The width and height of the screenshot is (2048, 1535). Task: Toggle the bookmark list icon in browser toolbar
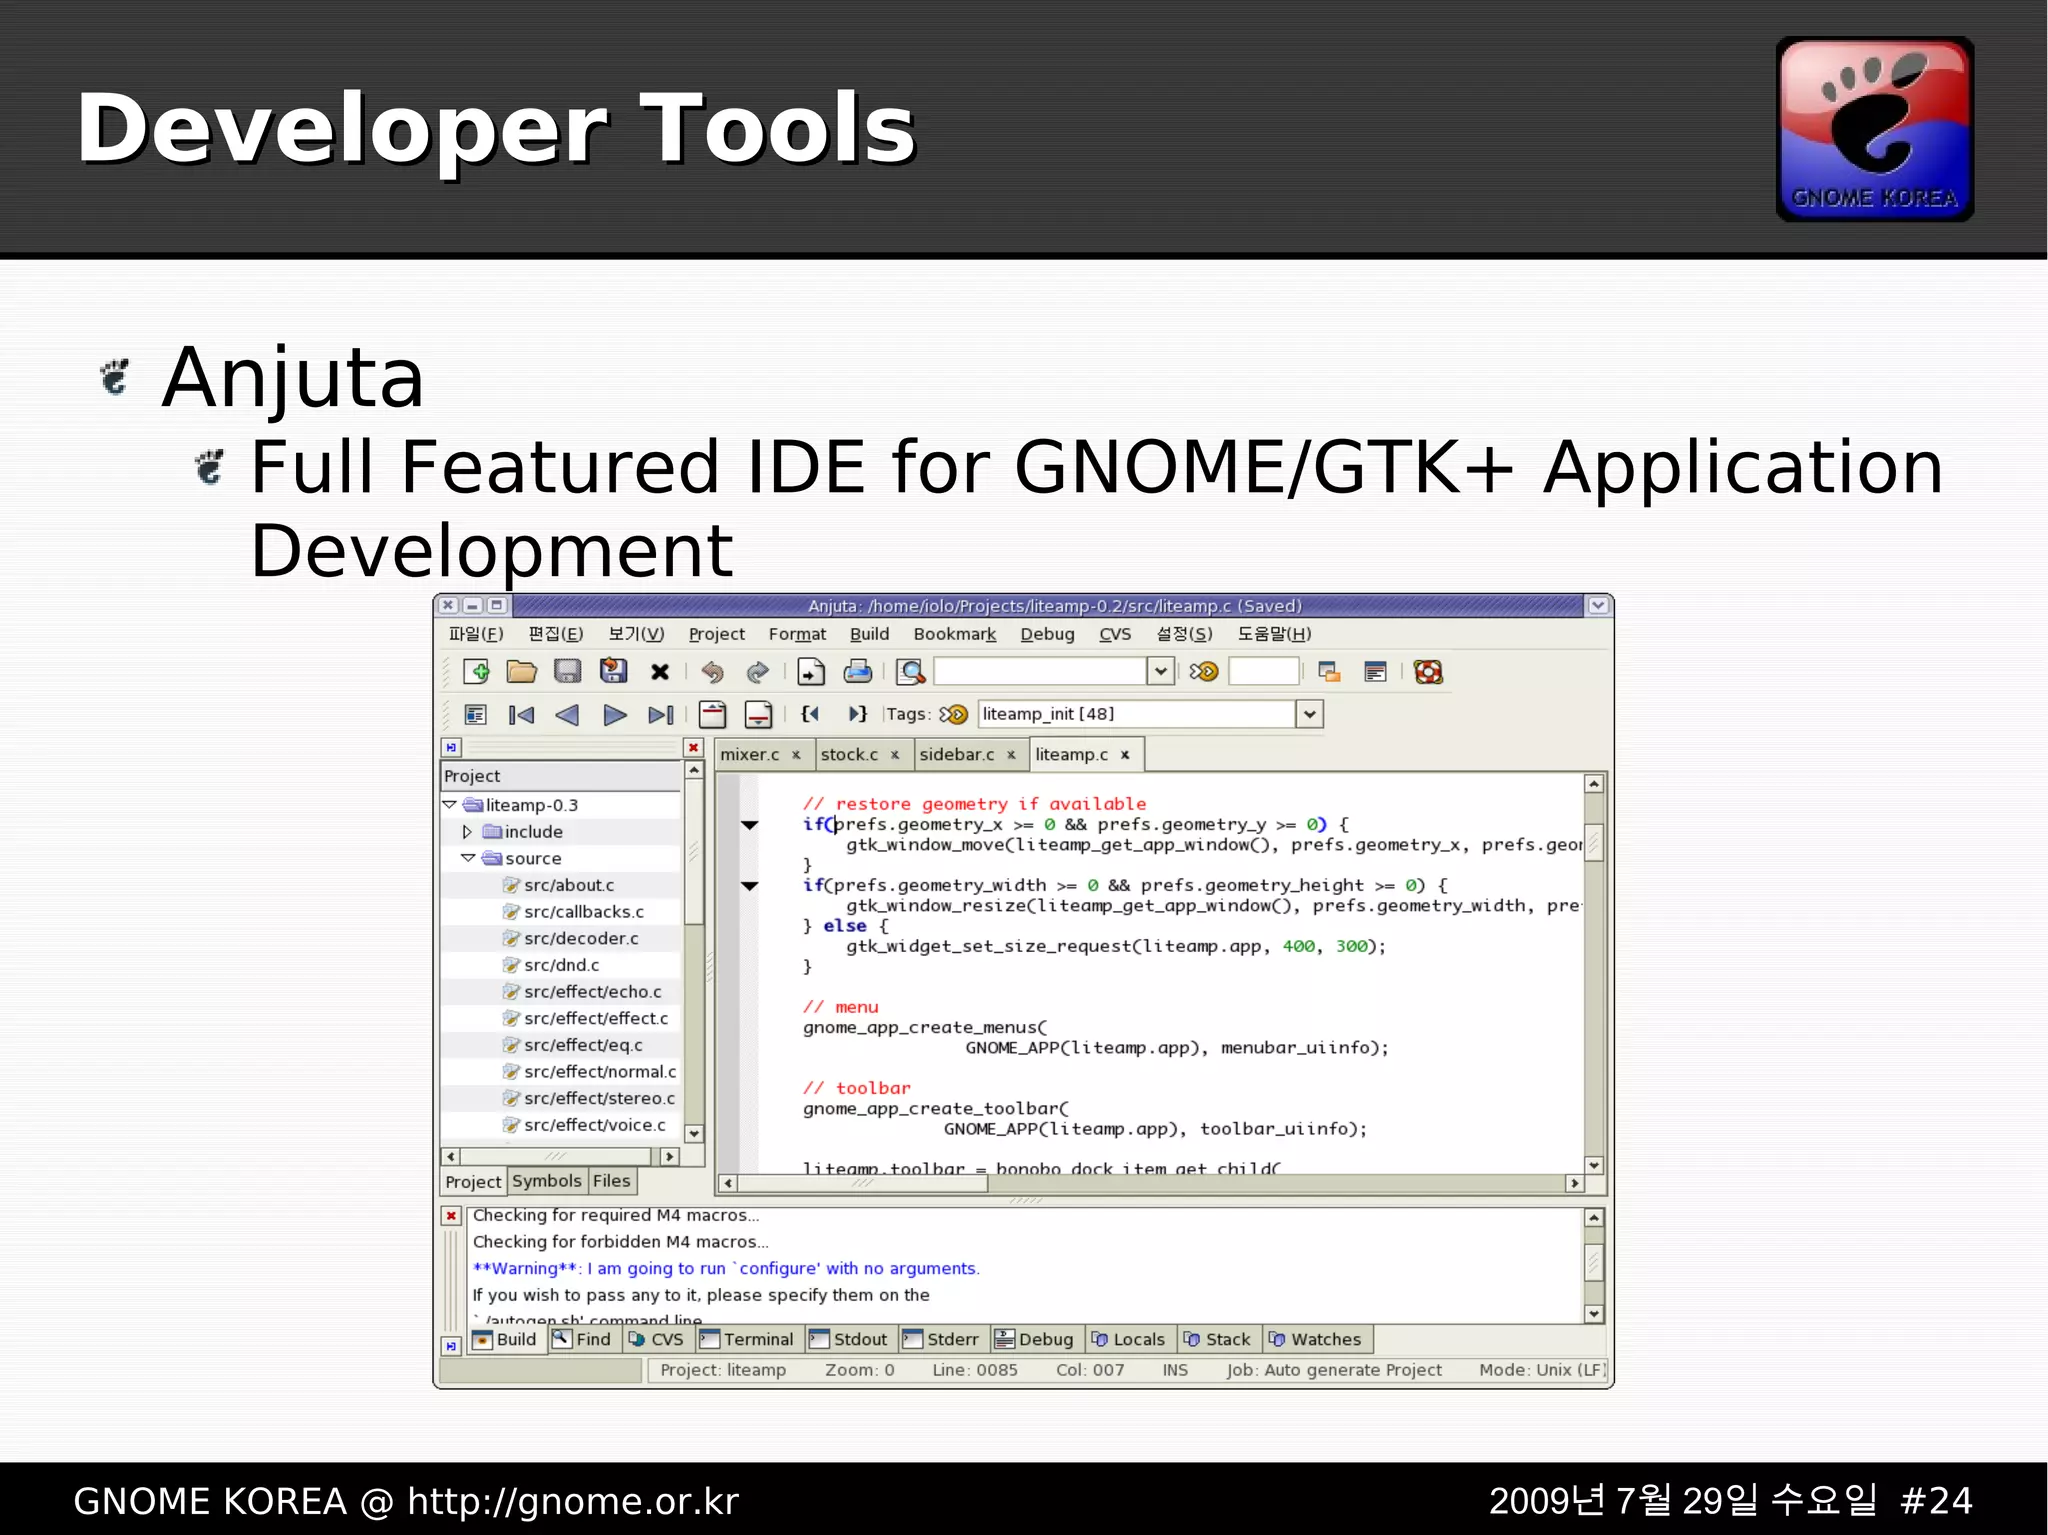[x=475, y=714]
